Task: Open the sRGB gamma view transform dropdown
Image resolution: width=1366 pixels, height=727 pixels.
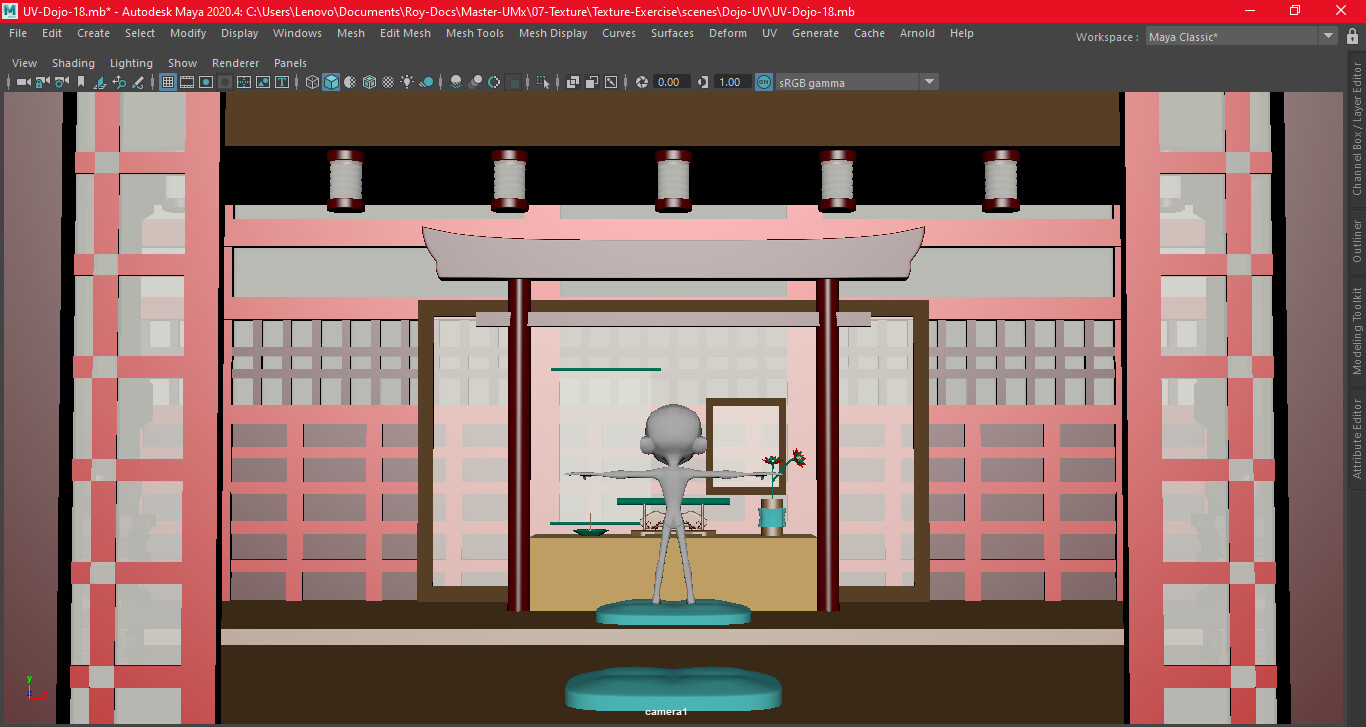Action: tap(930, 82)
